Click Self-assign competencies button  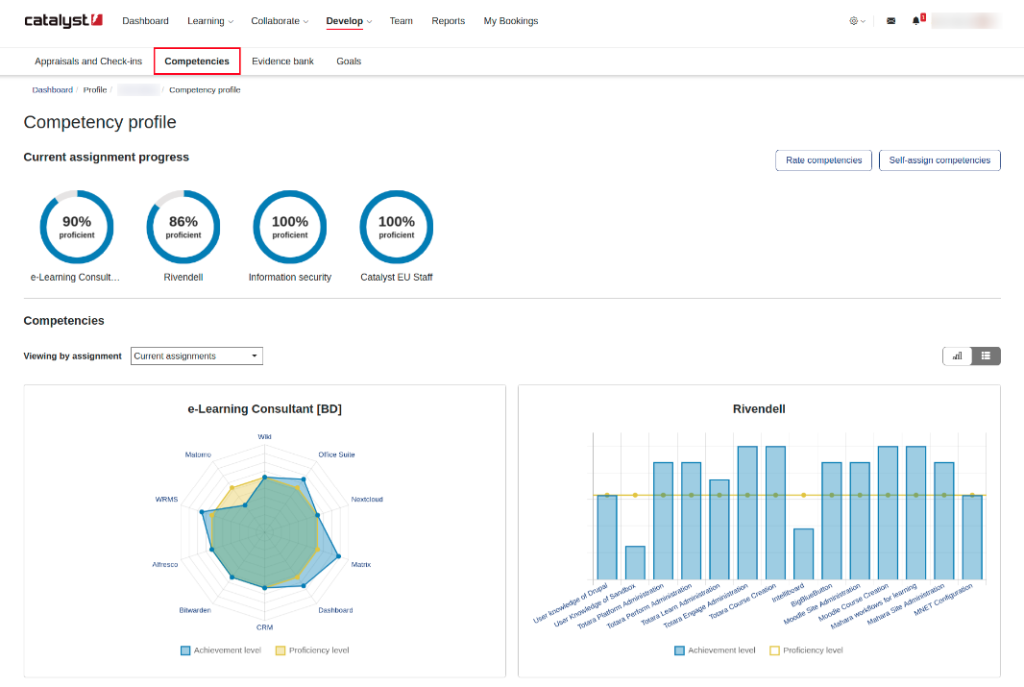click(939, 160)
